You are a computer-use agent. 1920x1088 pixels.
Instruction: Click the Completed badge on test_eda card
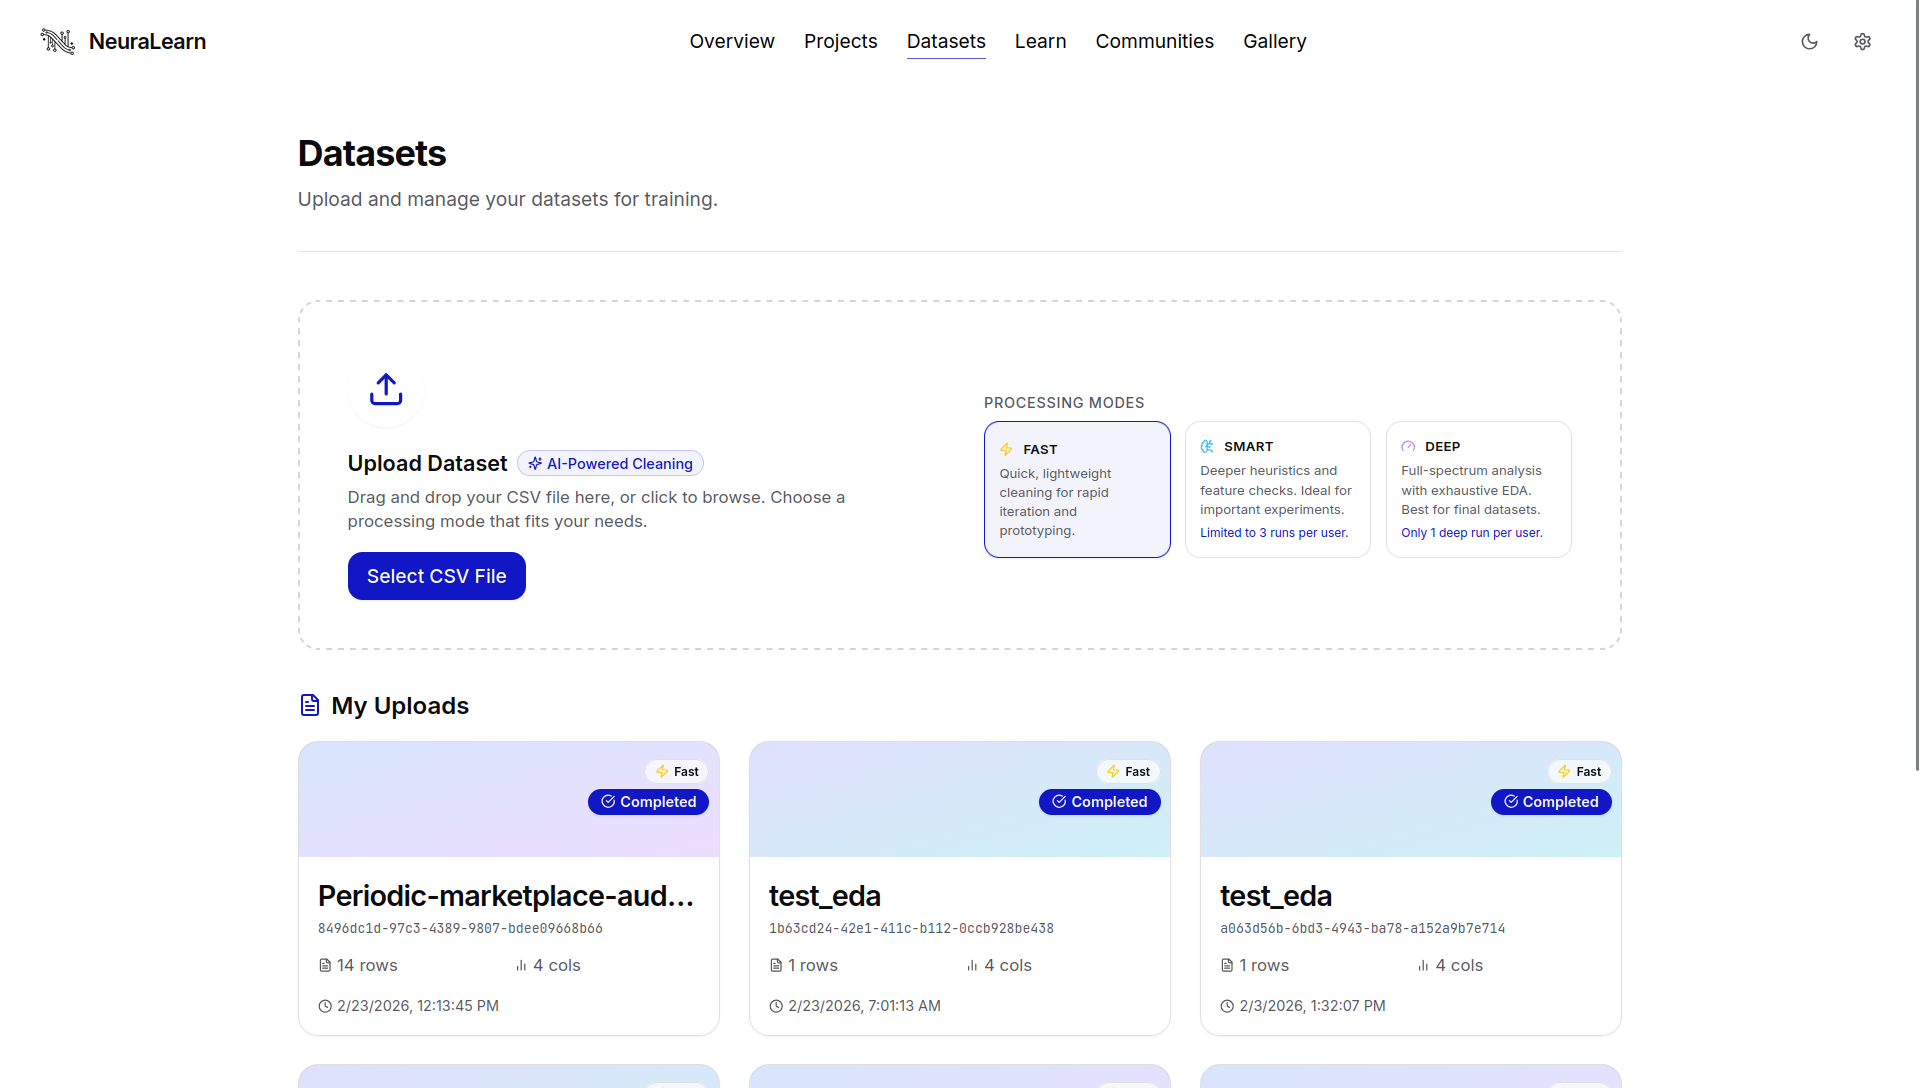pos(1100,802)
